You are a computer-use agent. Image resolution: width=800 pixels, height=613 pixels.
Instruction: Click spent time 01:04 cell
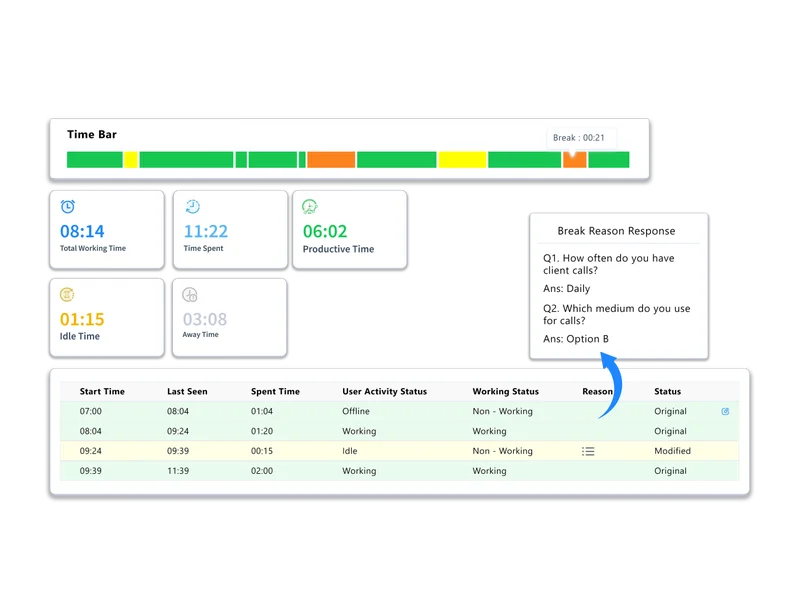tap(262, 411)
